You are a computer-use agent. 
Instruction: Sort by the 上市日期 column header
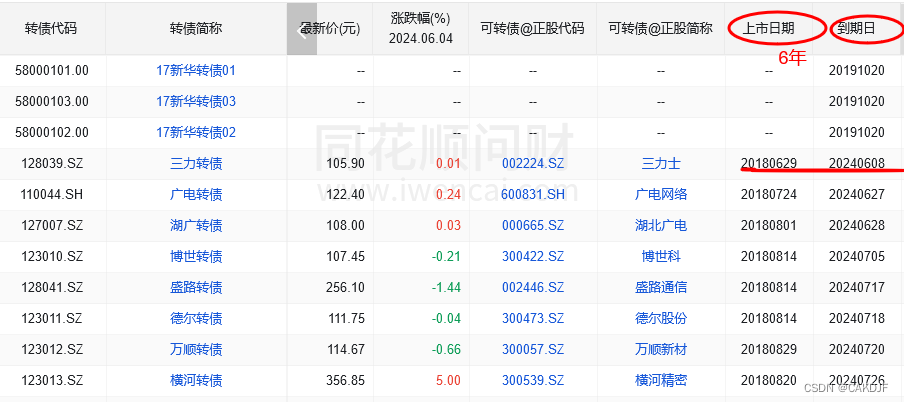[769, 29]
